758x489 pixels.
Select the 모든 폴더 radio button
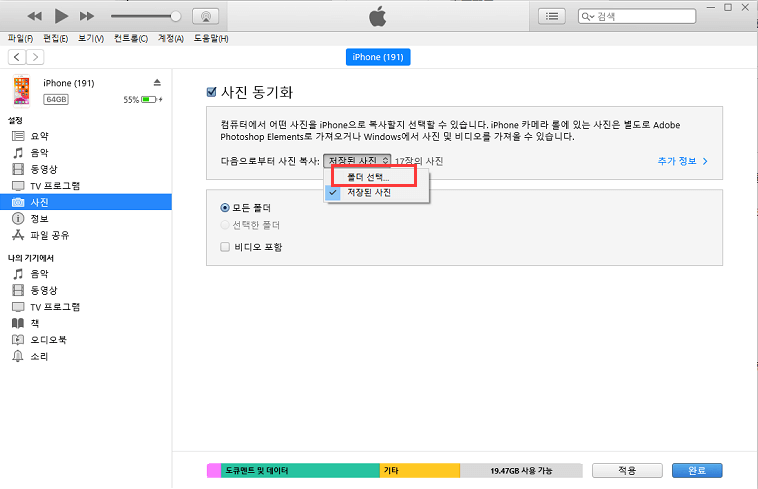(224, 207)
